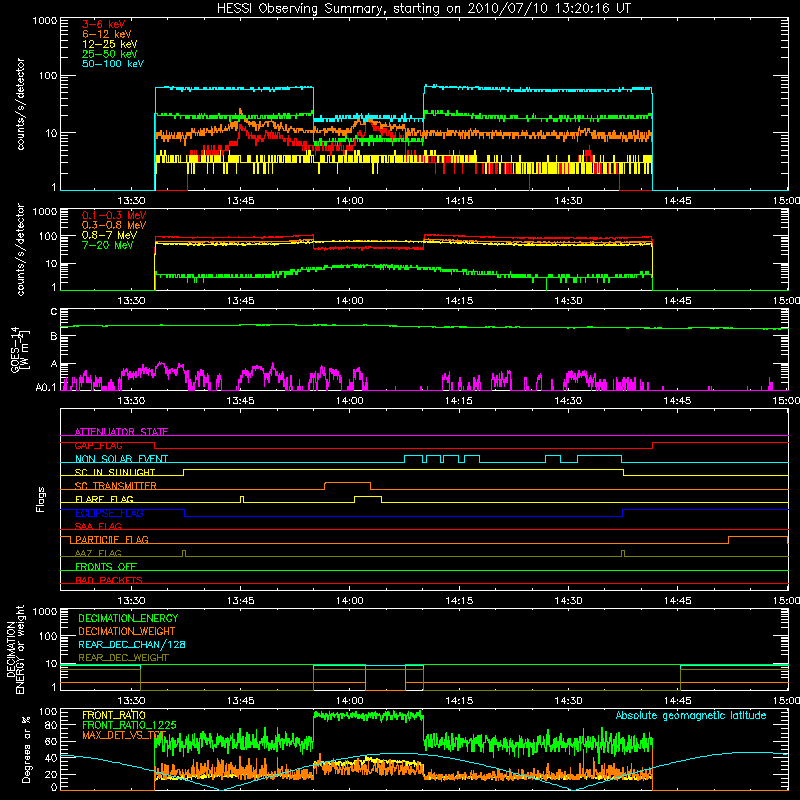Select the SAA_FLAG label
This screenshot has height=800, width=800.
98,527
